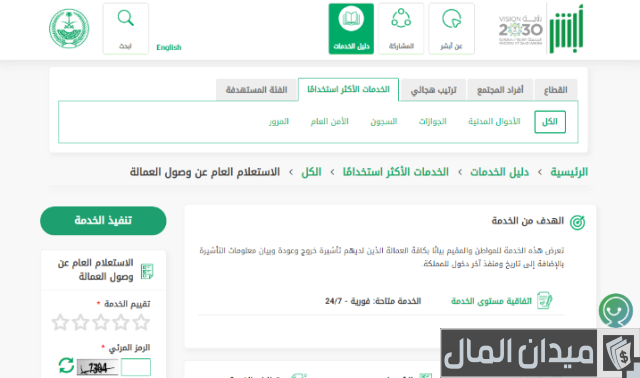Viewport: 640px width, 378px height.
Task: Filter by الأمن العام
Action: pyautogui.click(x=329, y=122)
